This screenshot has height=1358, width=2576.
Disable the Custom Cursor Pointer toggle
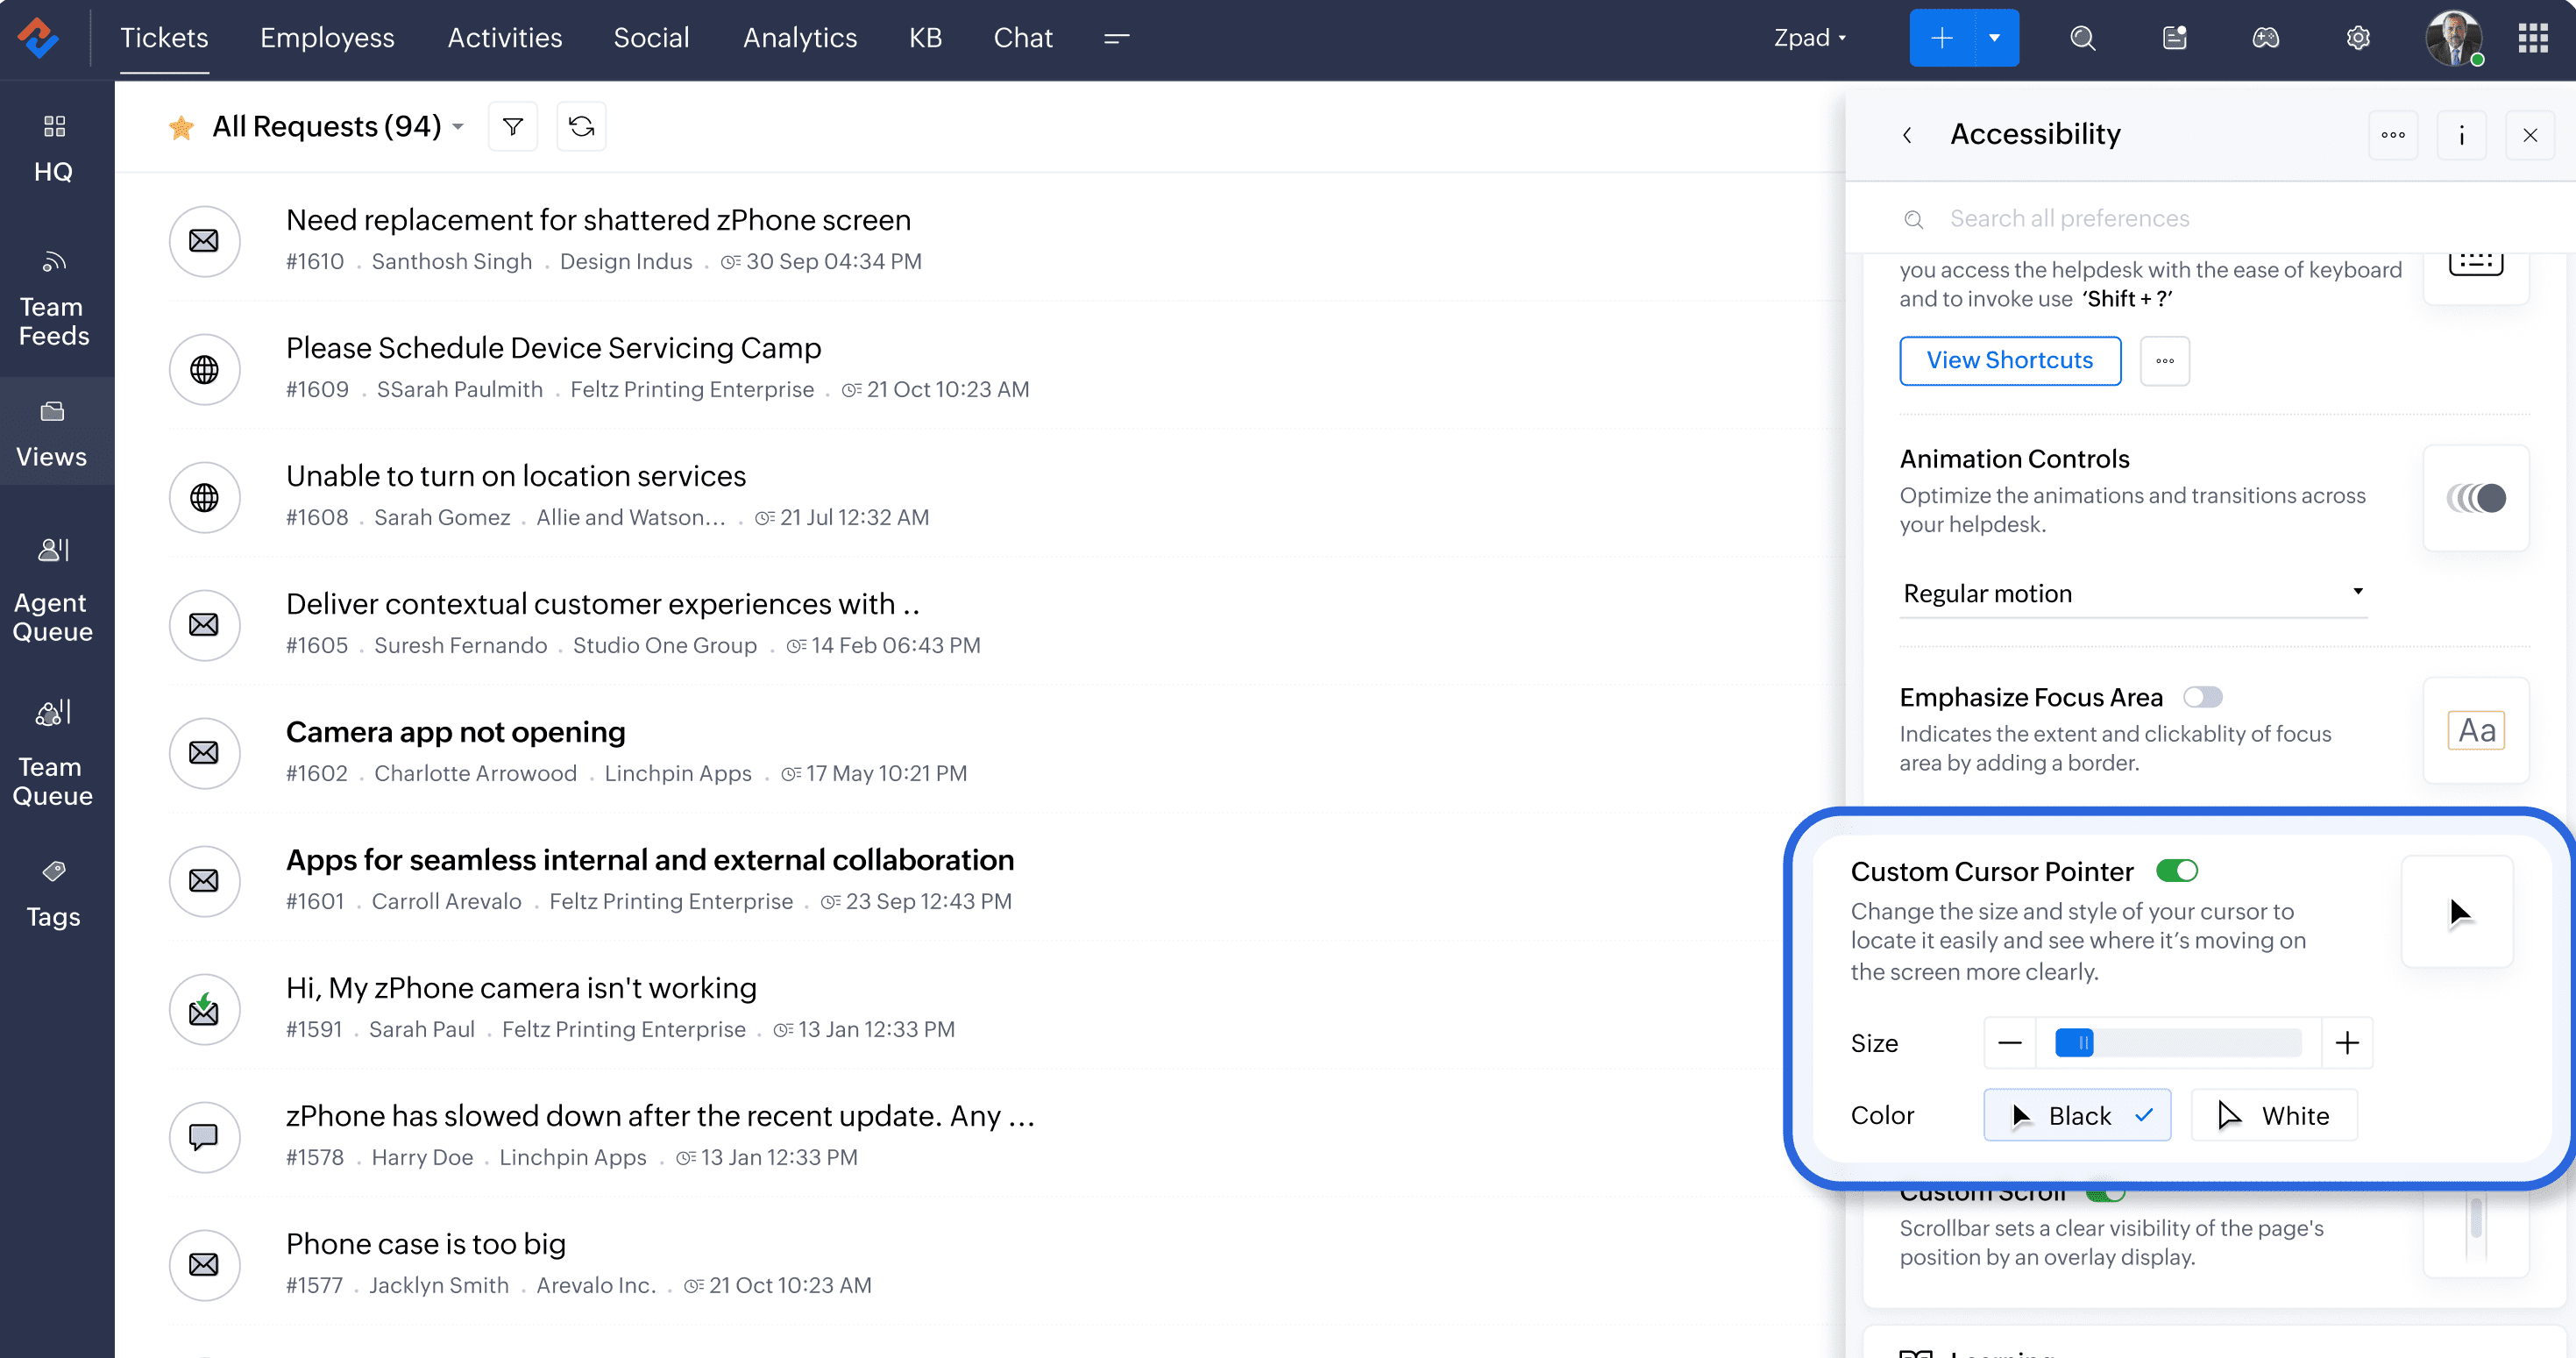pos(2176,871)
